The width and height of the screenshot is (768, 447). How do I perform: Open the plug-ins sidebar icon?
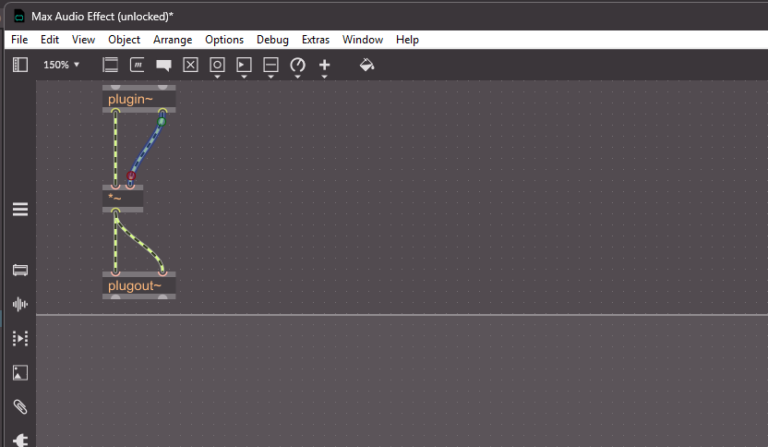click(x=20, y=440)
